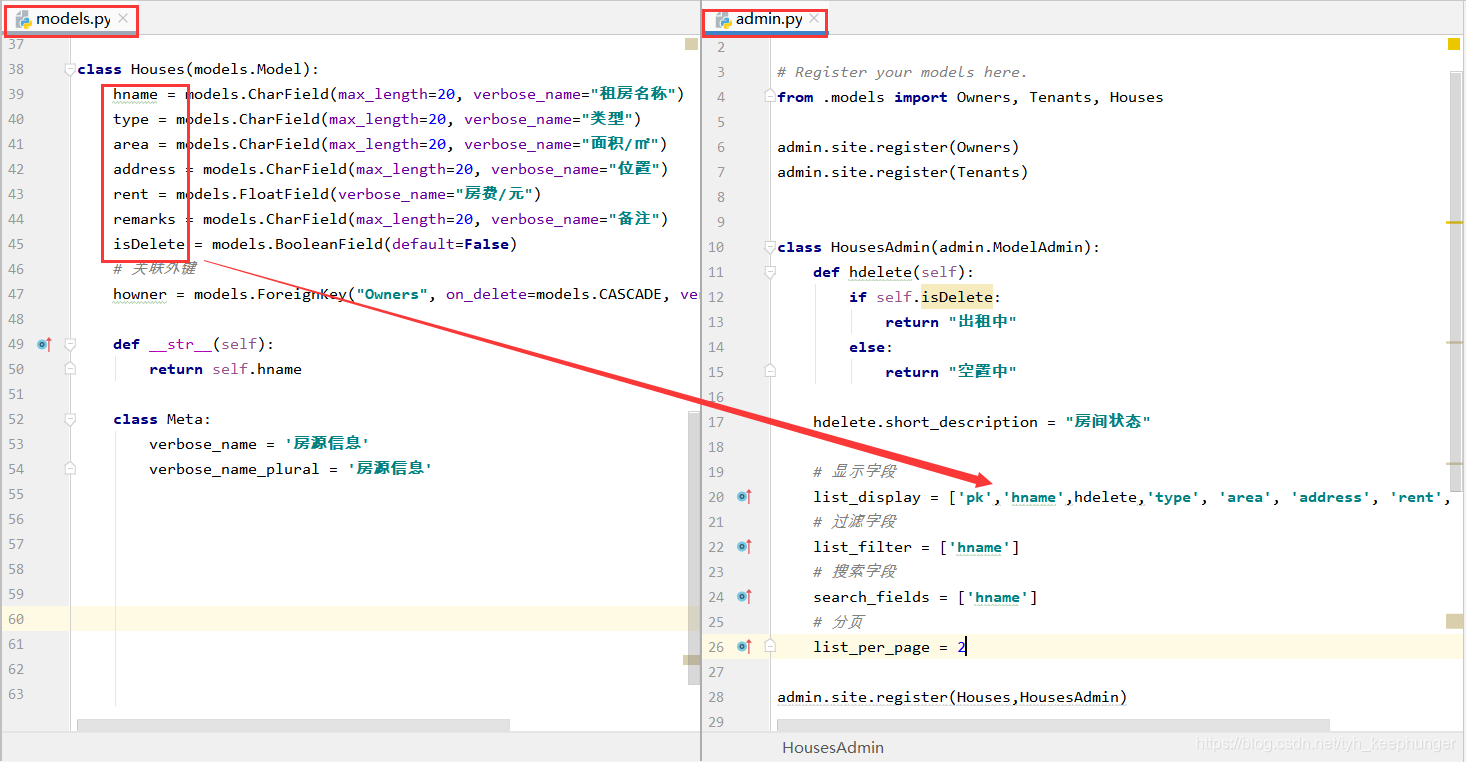Image resolution: width=1466 pixels, height=762 pixels.
Task: Click fold end marker at list_per_page line
Action: (769, 646)
